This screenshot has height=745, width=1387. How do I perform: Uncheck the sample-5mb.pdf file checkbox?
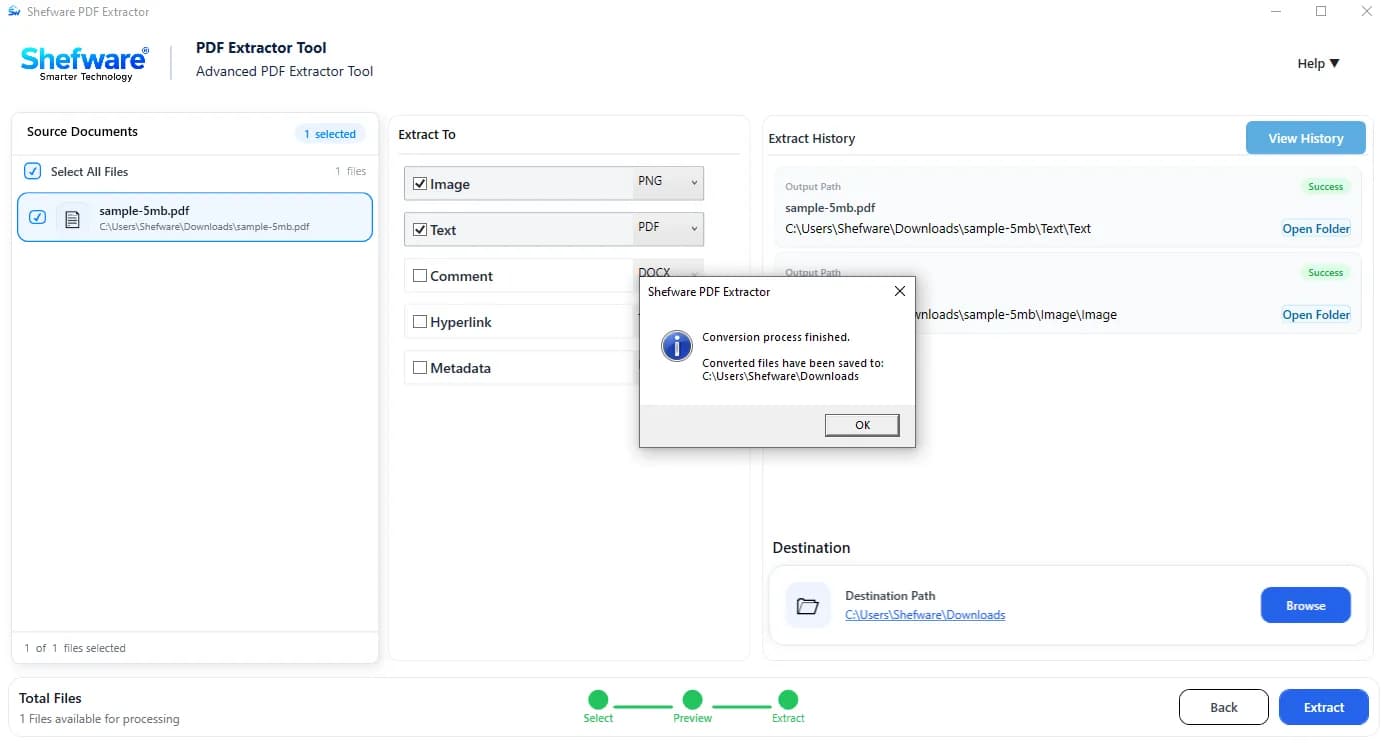pos(38,217)
